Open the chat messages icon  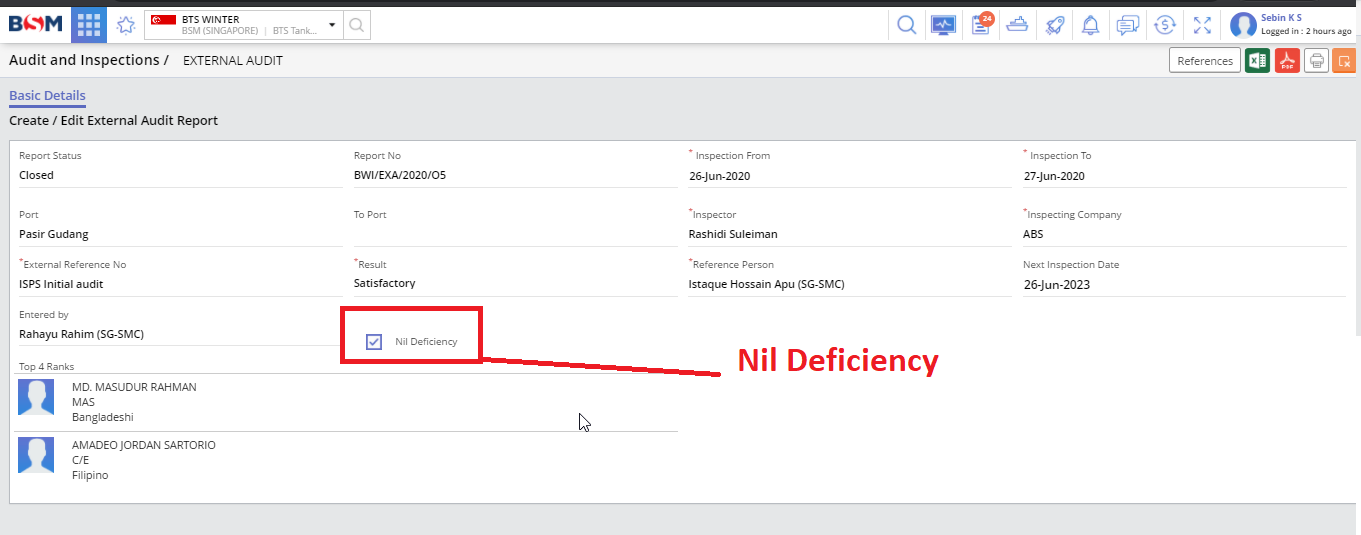coord(1128,25)
